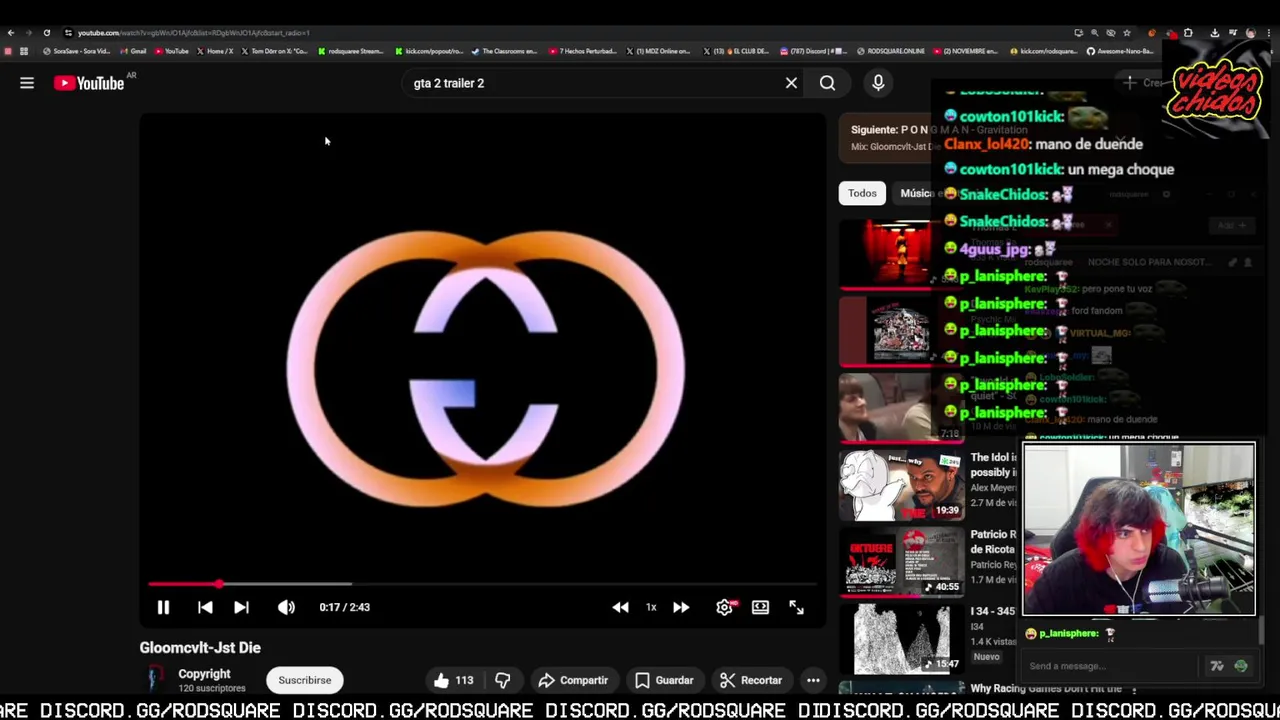Dislike the video with the thumbs-down button
The image size is (1280, 720).
tap(503, 680)
